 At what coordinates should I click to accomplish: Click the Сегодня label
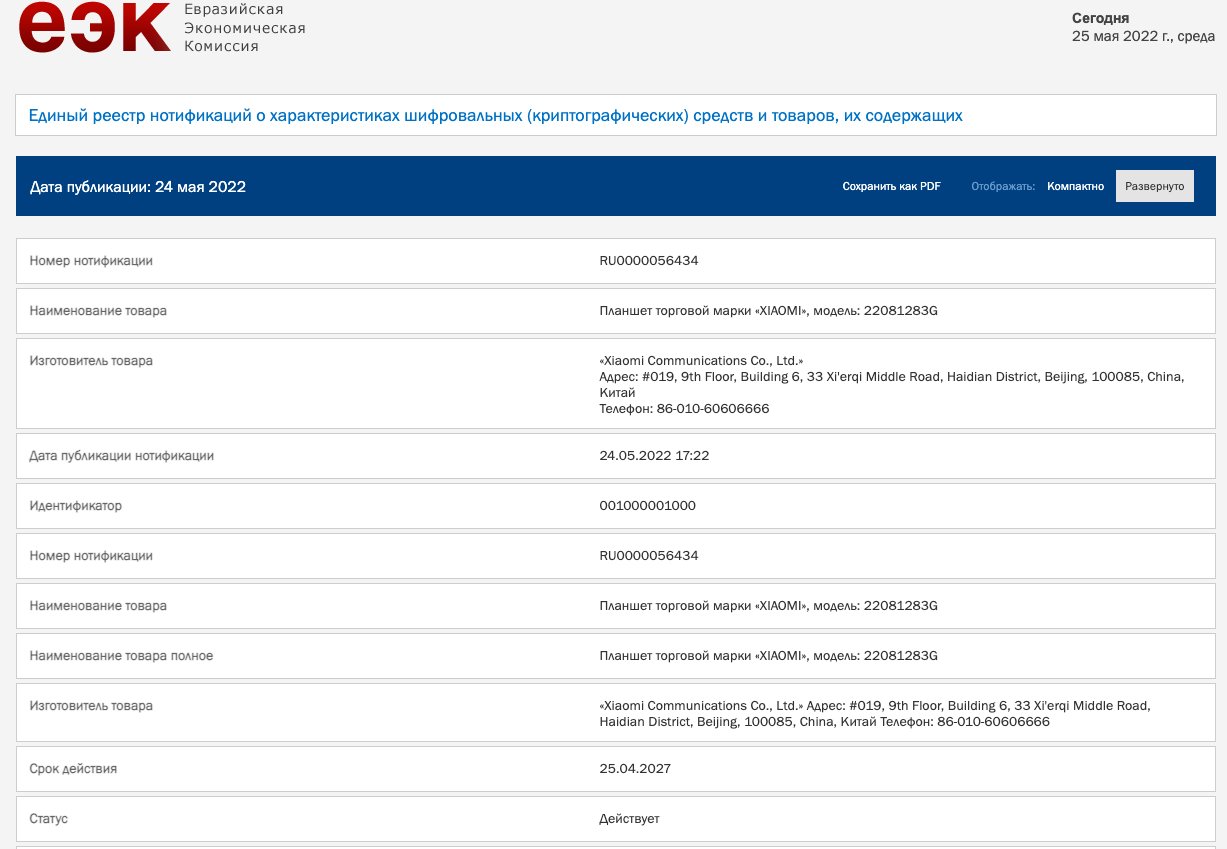1100,18
